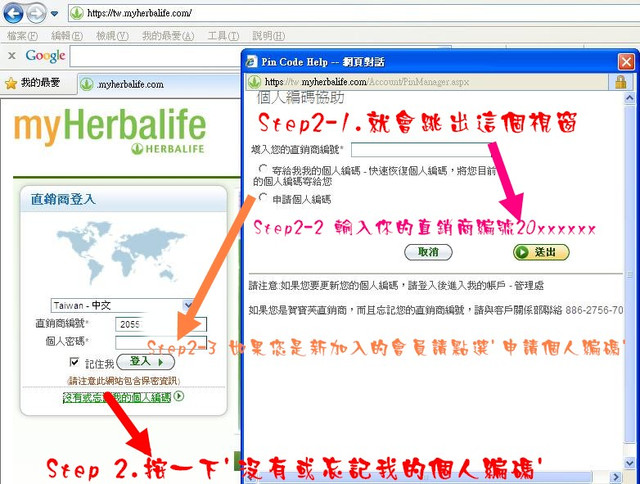640x484 pixels.
Task: Open the 說明(H) menu
Action: (x=269, y=36)
